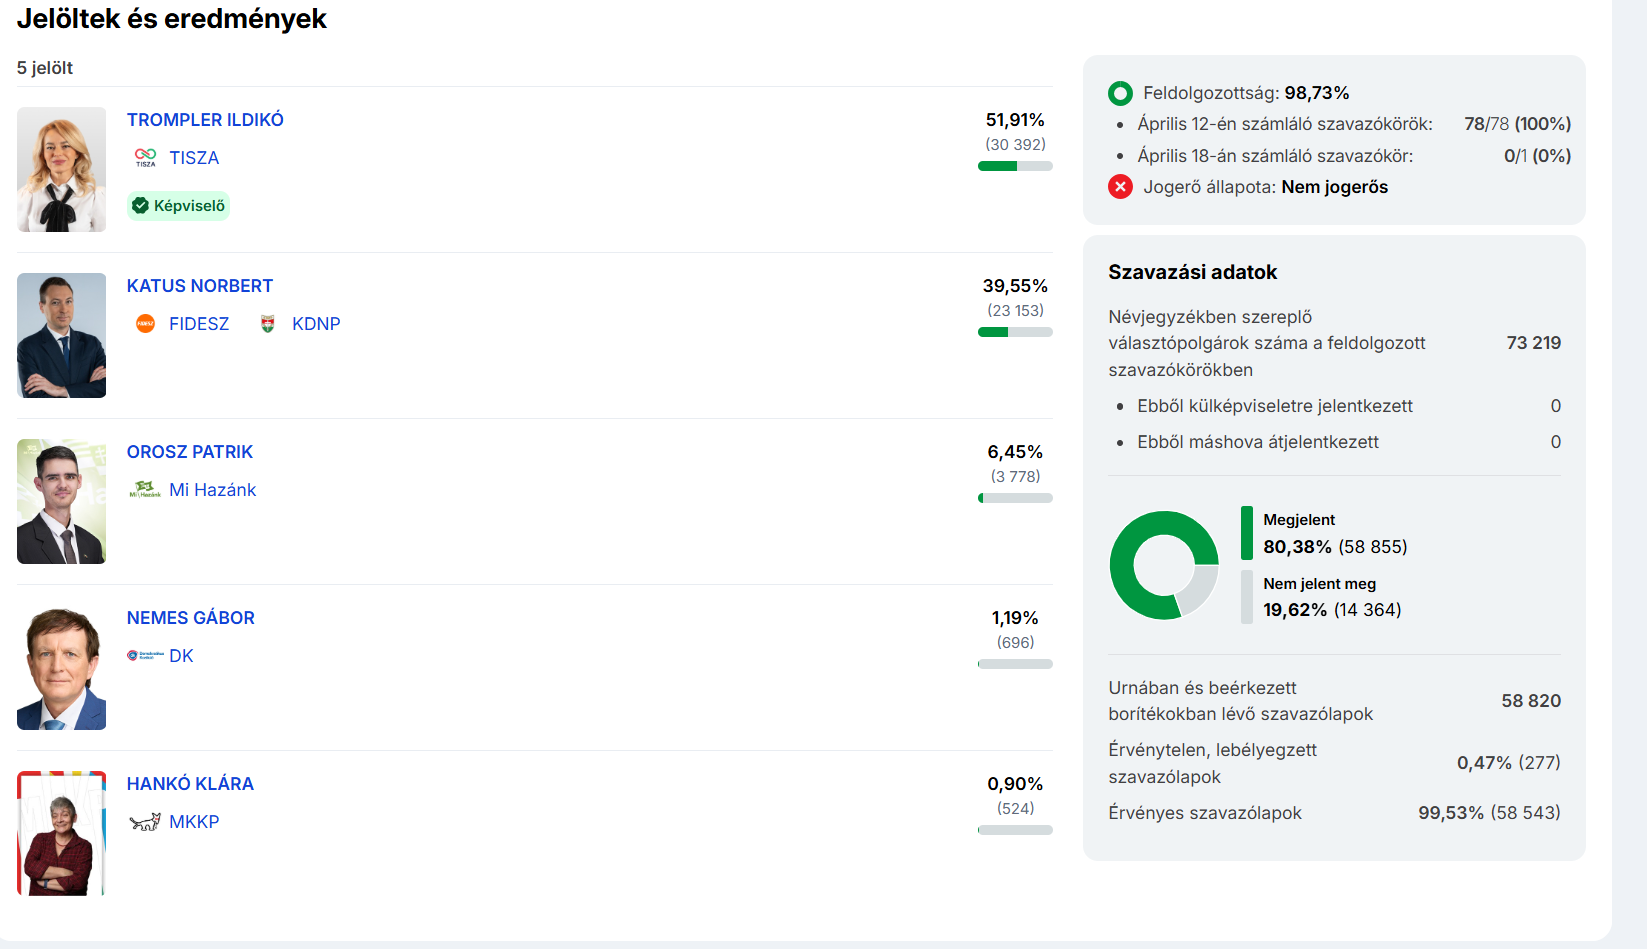Click the Mi Hazánk party name link
The width and height of the screenshot is (1647, 949).
click(x=212, y=490)
